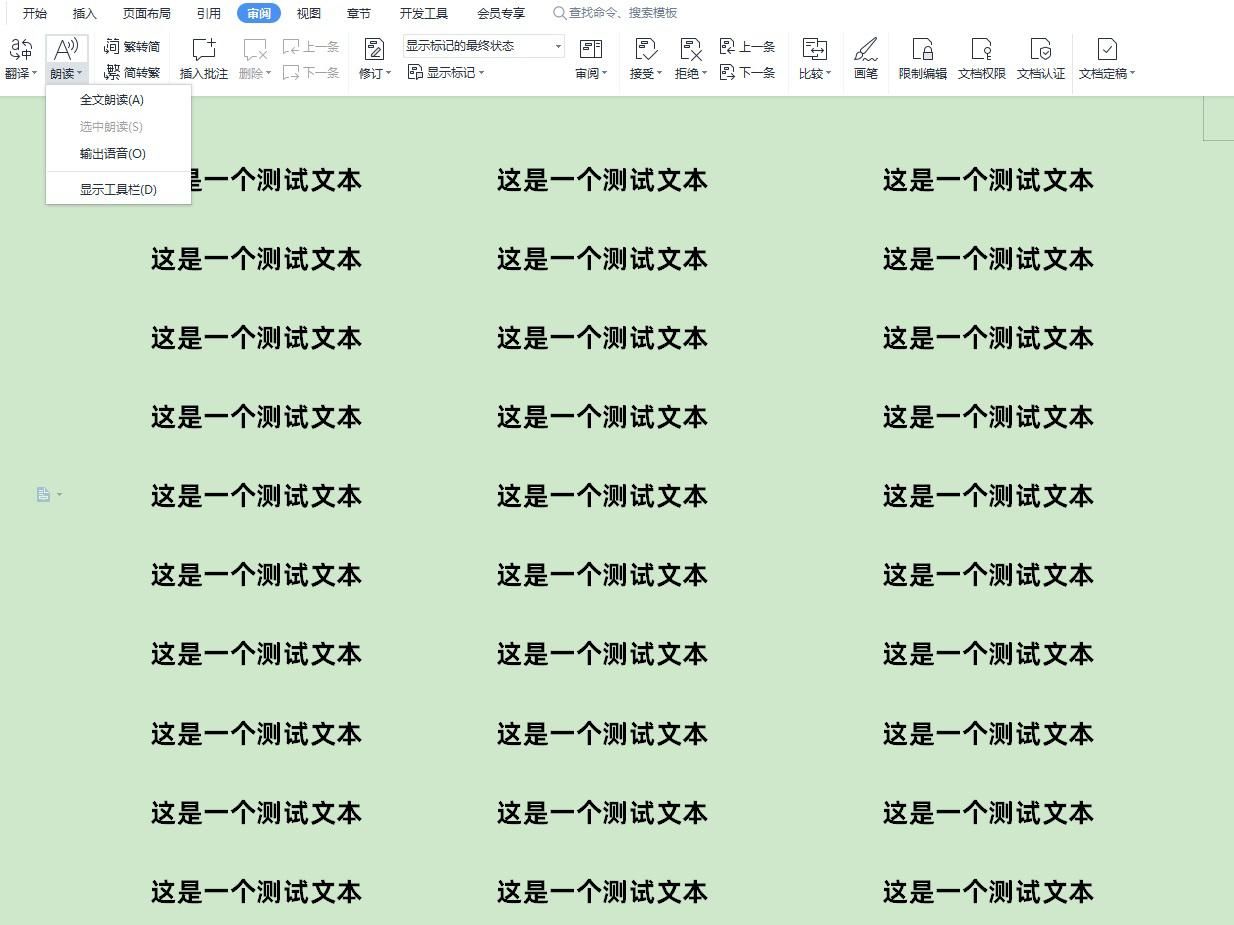Click the 比较 compare documents icon

point(815,50)
